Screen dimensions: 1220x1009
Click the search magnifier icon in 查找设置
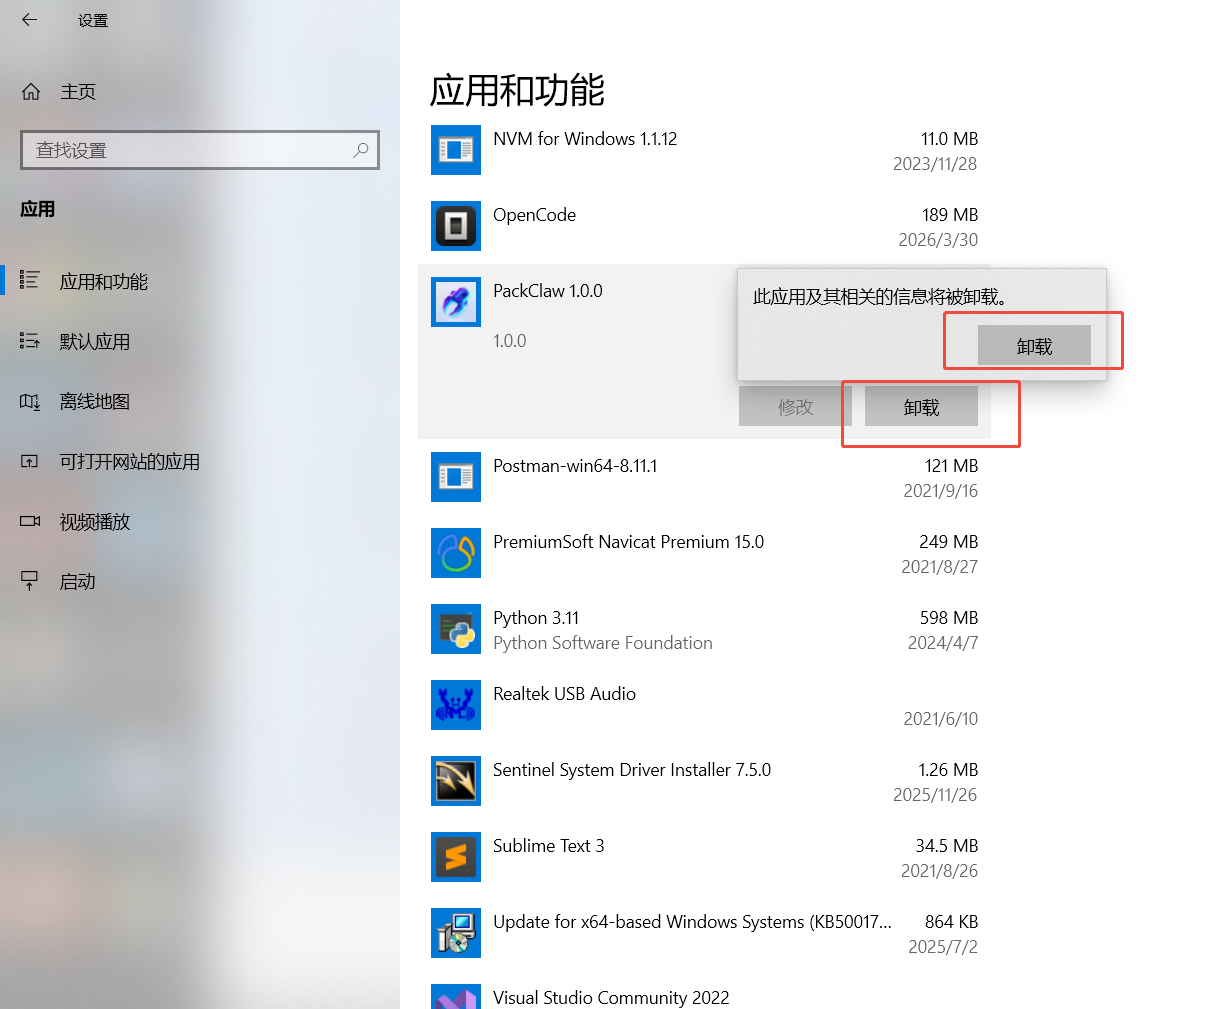click(x=361, y=150)
